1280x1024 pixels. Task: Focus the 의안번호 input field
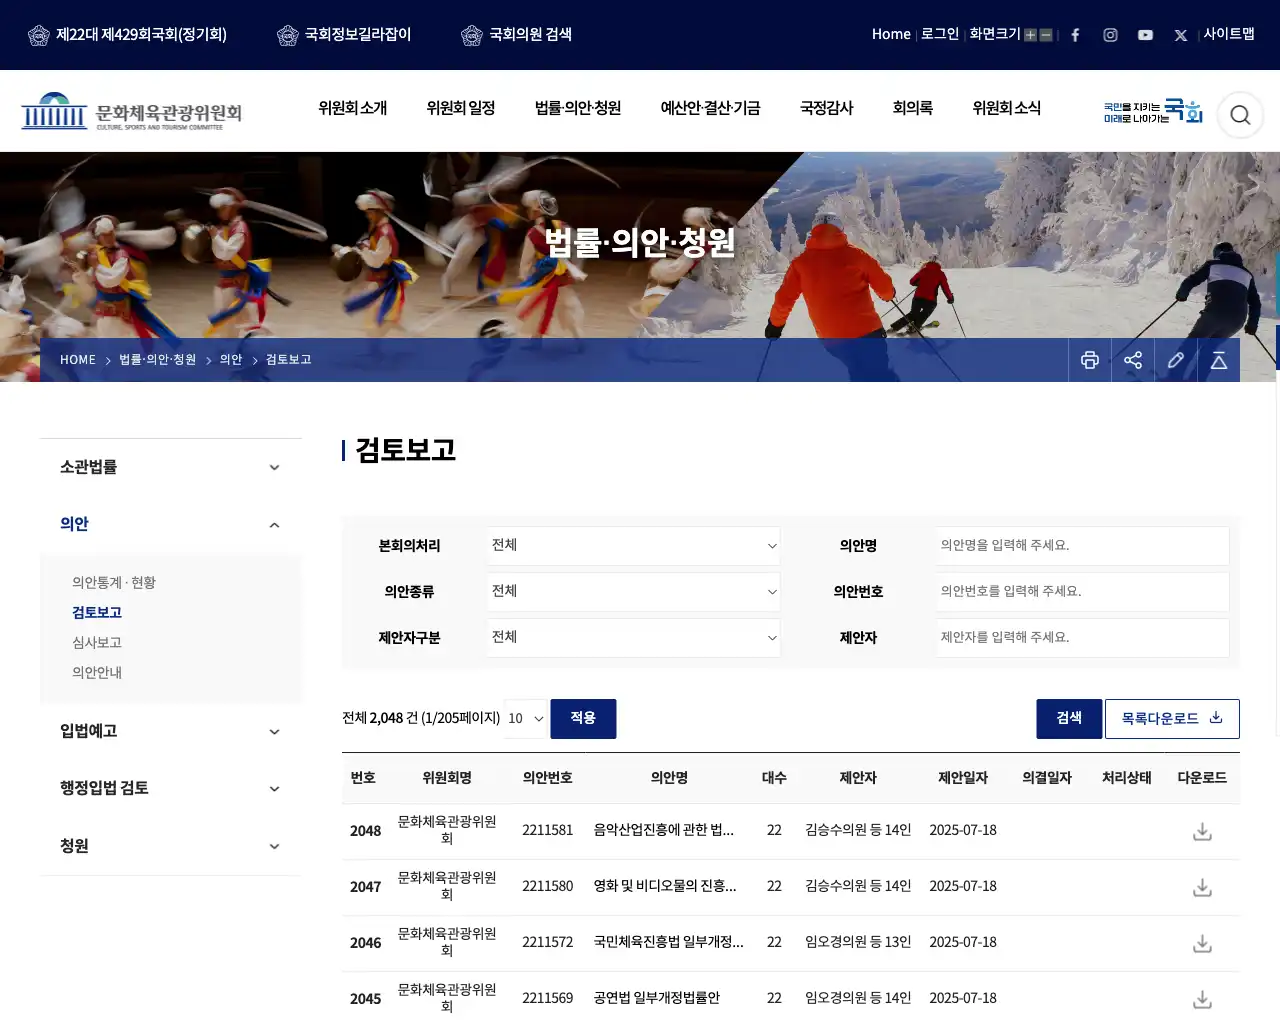[1083, 592]
